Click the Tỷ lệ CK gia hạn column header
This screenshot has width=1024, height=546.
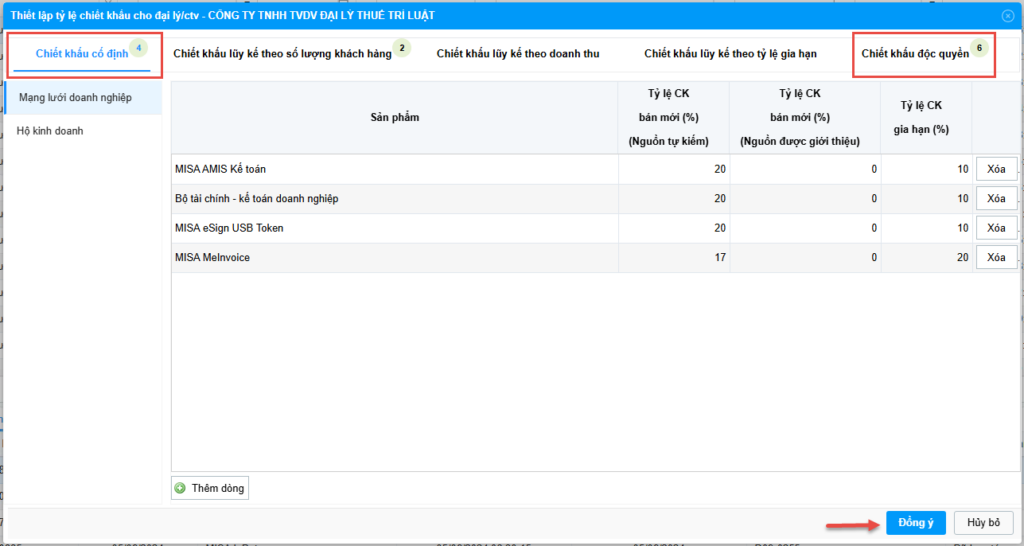click(927, 118)
